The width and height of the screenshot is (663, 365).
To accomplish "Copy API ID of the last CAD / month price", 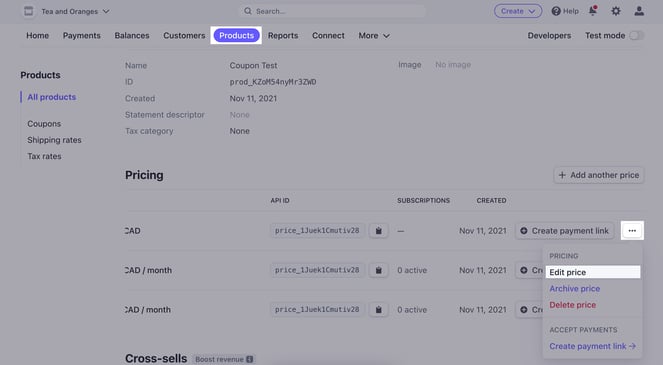I will (x=378, y=310).
